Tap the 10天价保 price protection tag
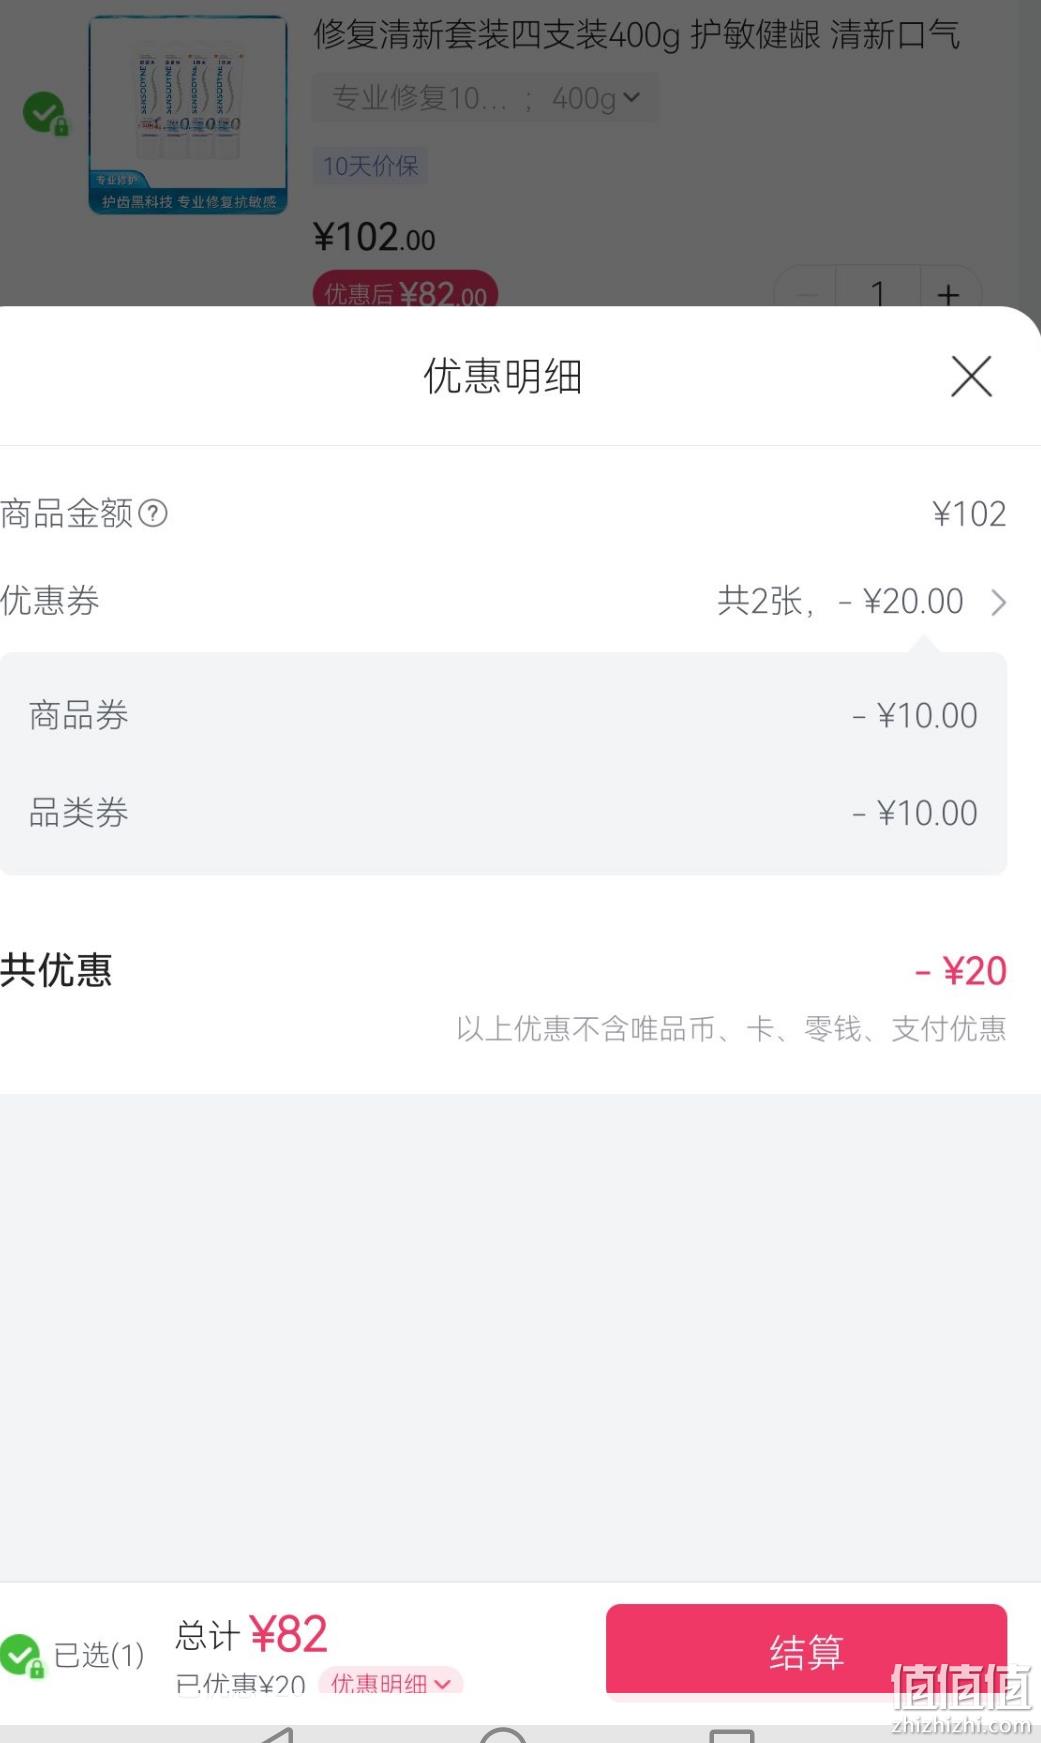Image resolution: width=1041 pixels, height=1743 pixels. click(x=371, y=166)
